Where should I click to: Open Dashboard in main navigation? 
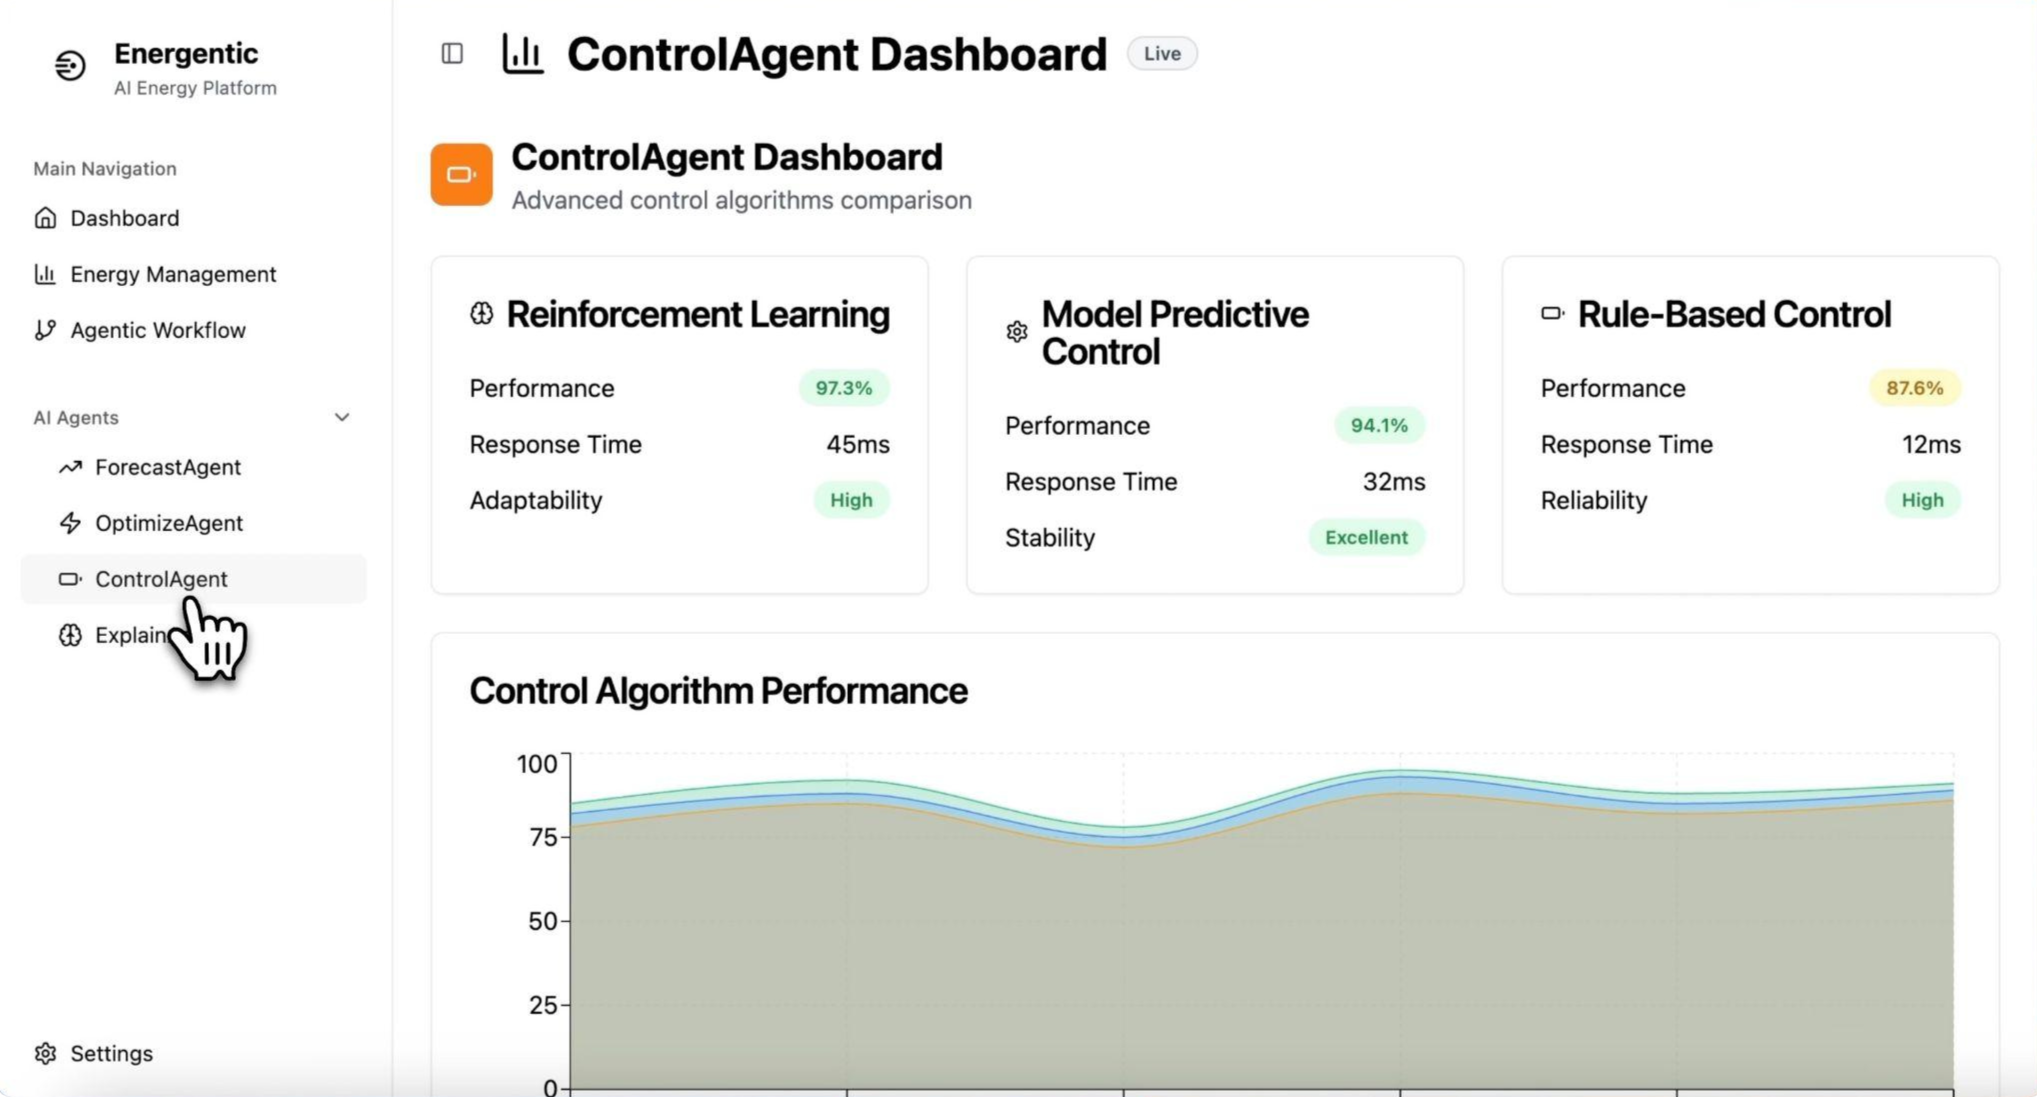(124, 218)
